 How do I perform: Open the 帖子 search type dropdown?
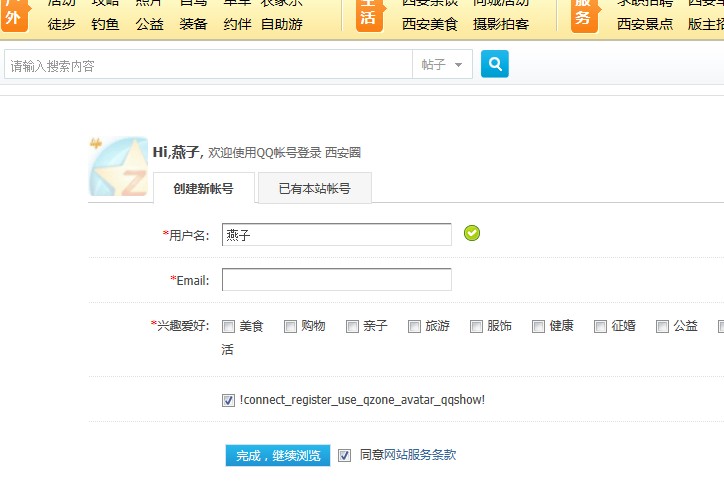pos(442,64)
